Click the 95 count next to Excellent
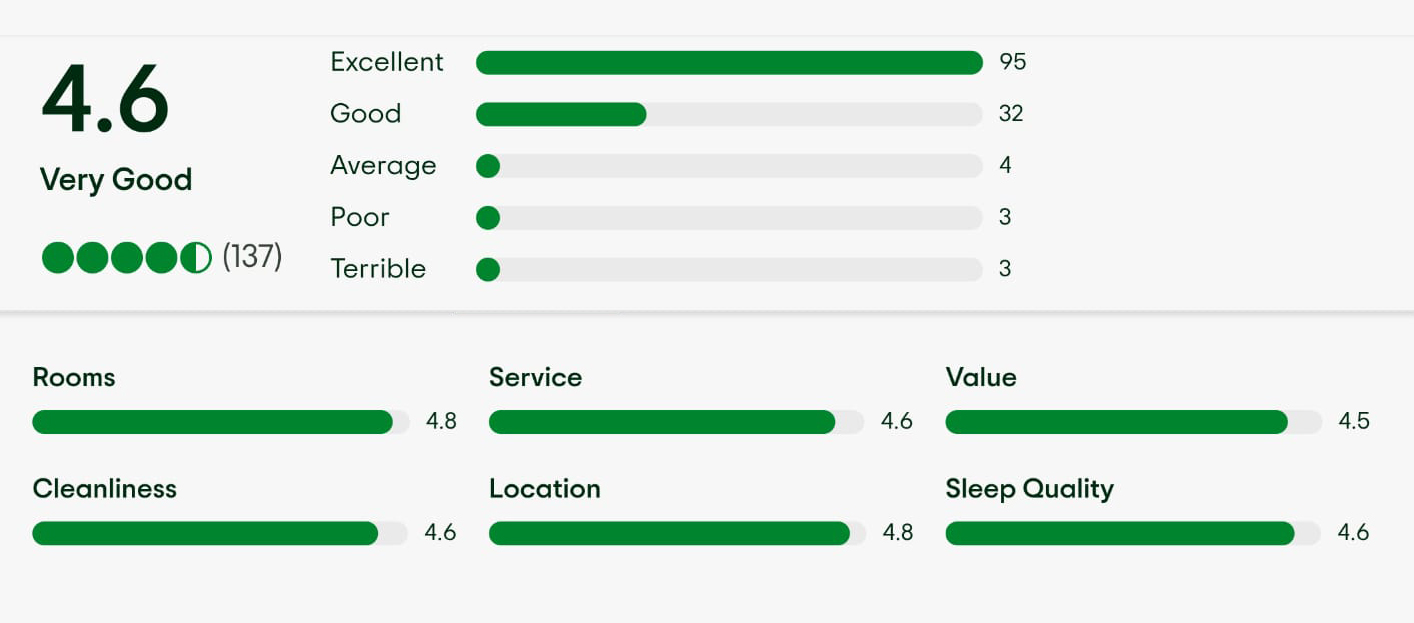 pos(1012,62)
